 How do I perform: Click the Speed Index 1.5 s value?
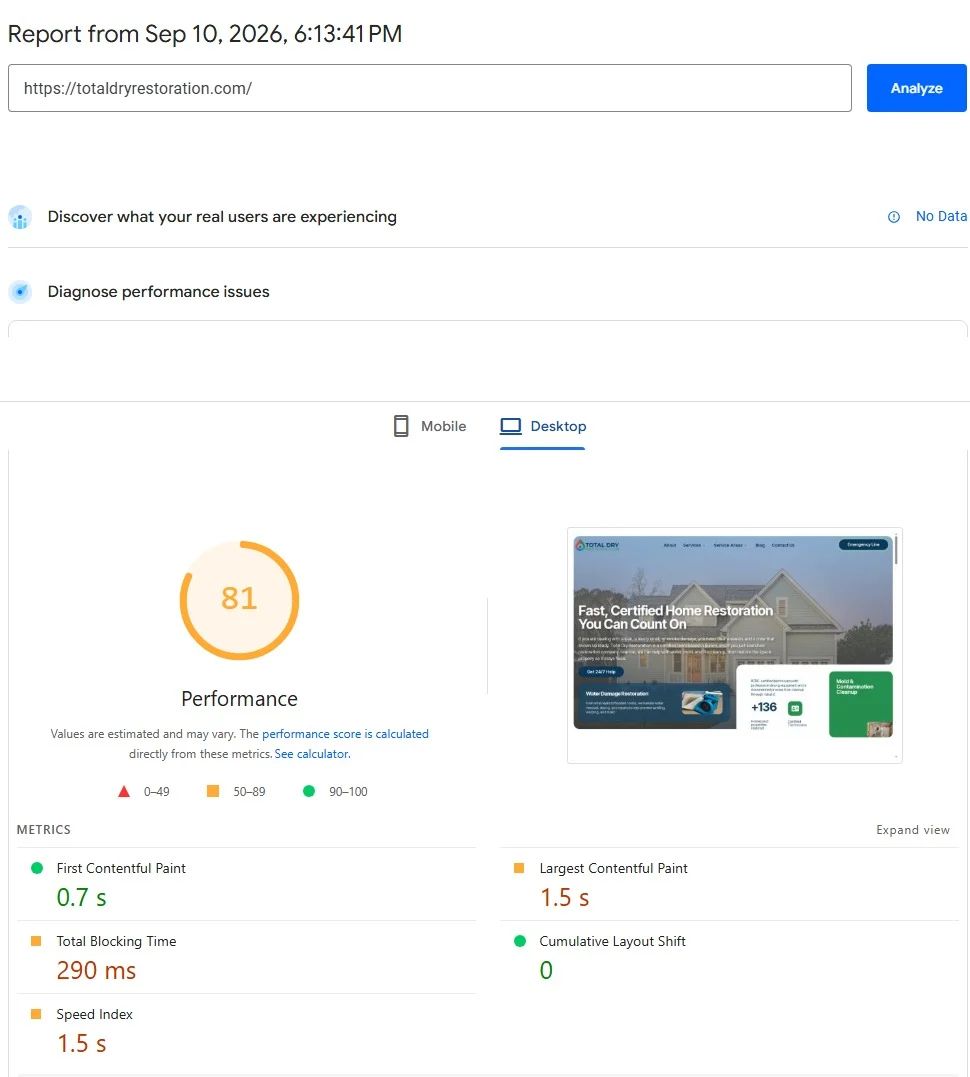[x=81, y=1043]
